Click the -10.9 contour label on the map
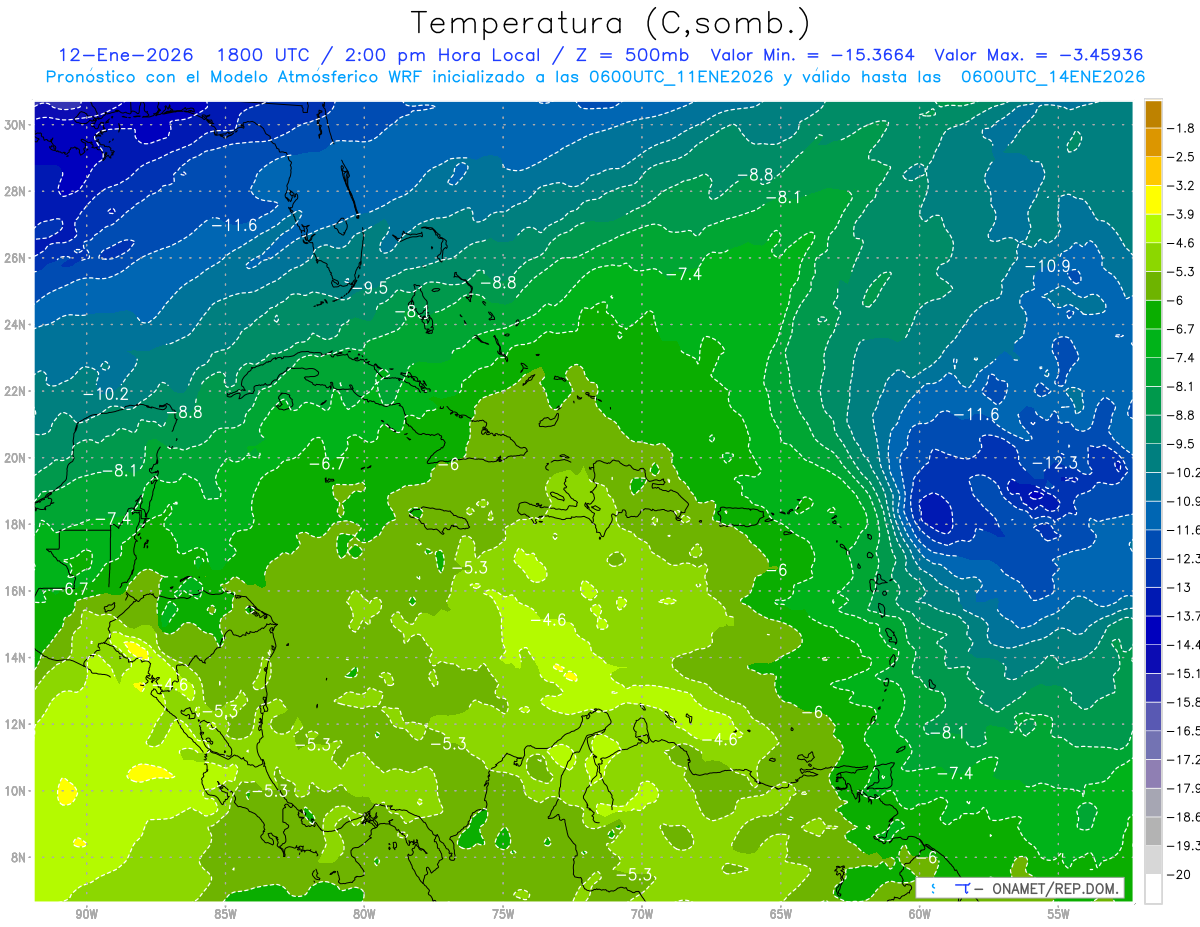This screenshot has width=1200, height=927. [1049, 266]
